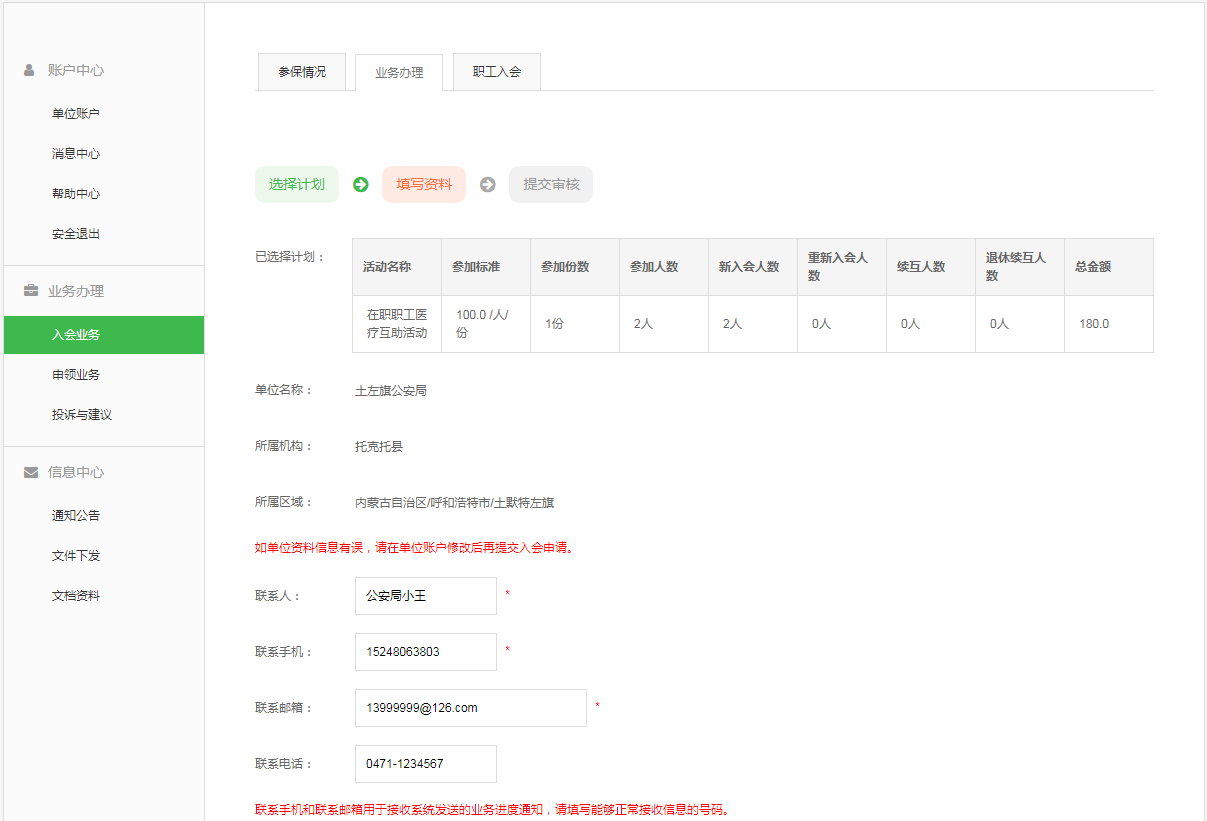The height and width of the screenshot is (821, 1207).
Task: Switch to the 参保情况 tab
Action: click(301, 72)
